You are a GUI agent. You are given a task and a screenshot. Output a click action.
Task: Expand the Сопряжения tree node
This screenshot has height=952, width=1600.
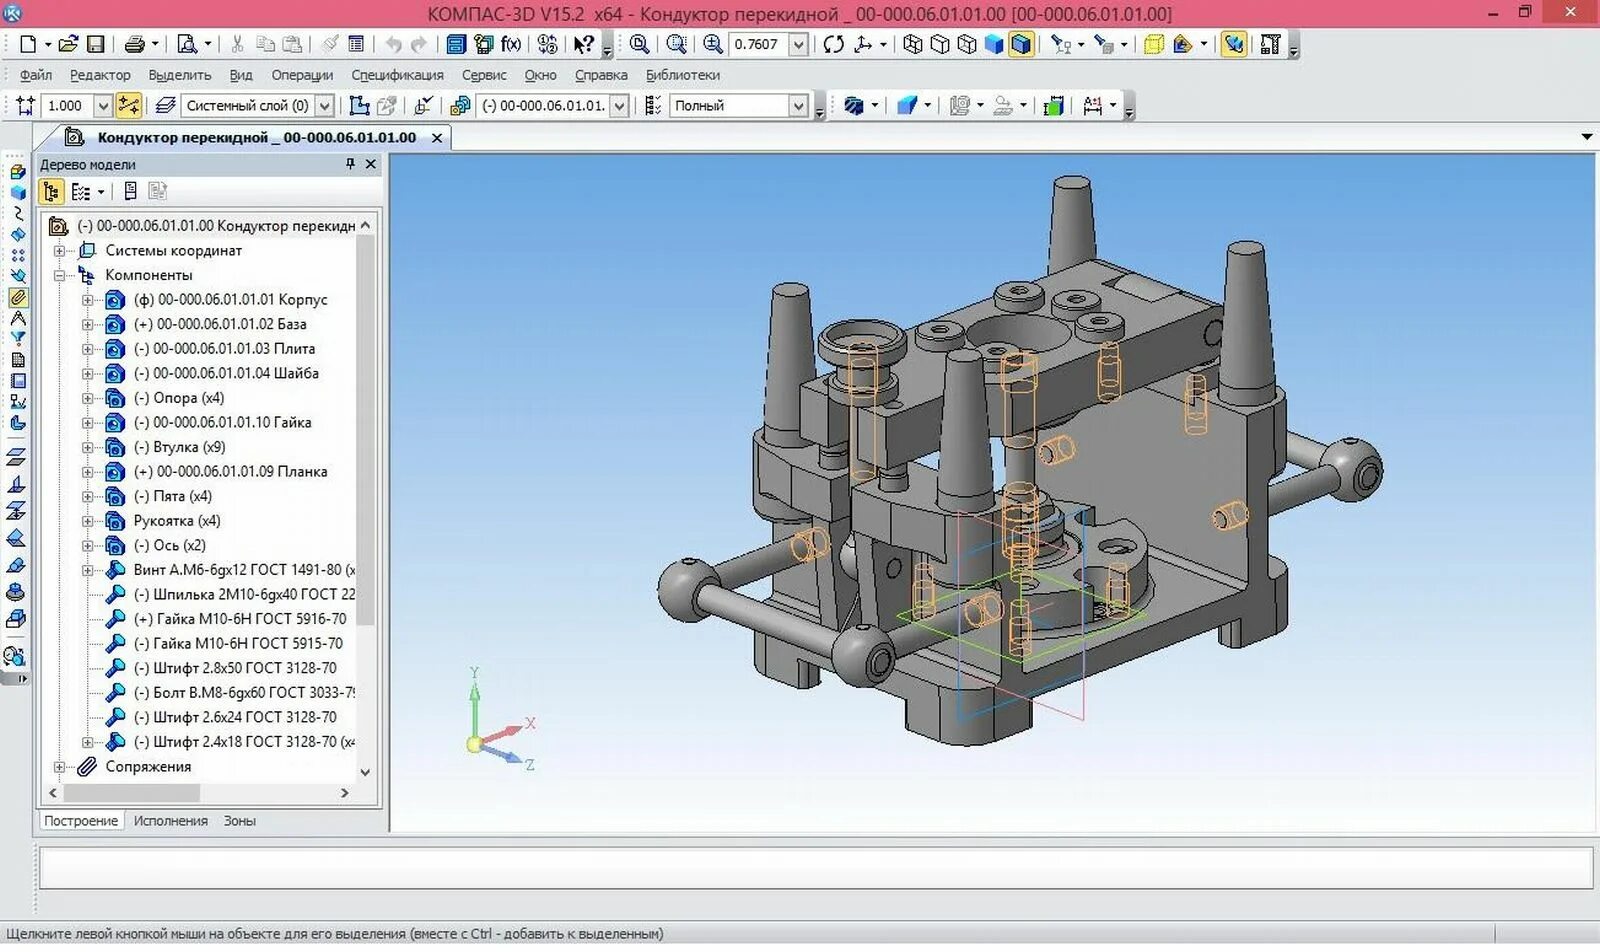coord(60,767)
